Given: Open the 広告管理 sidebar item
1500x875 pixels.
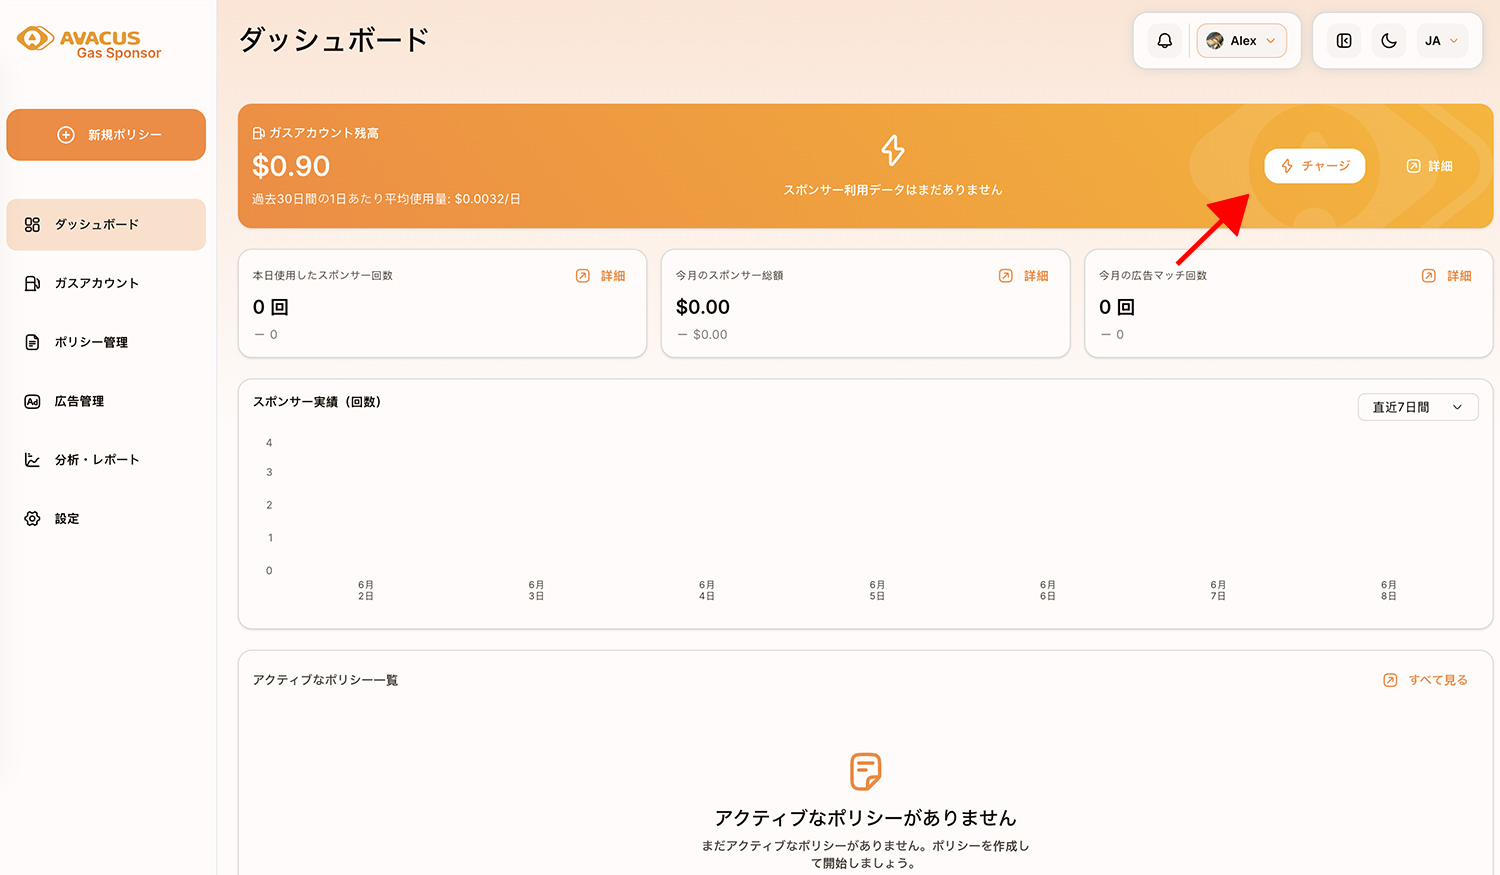Looking at the screenshot, I should pyautogui.click(x=106, y=401).
